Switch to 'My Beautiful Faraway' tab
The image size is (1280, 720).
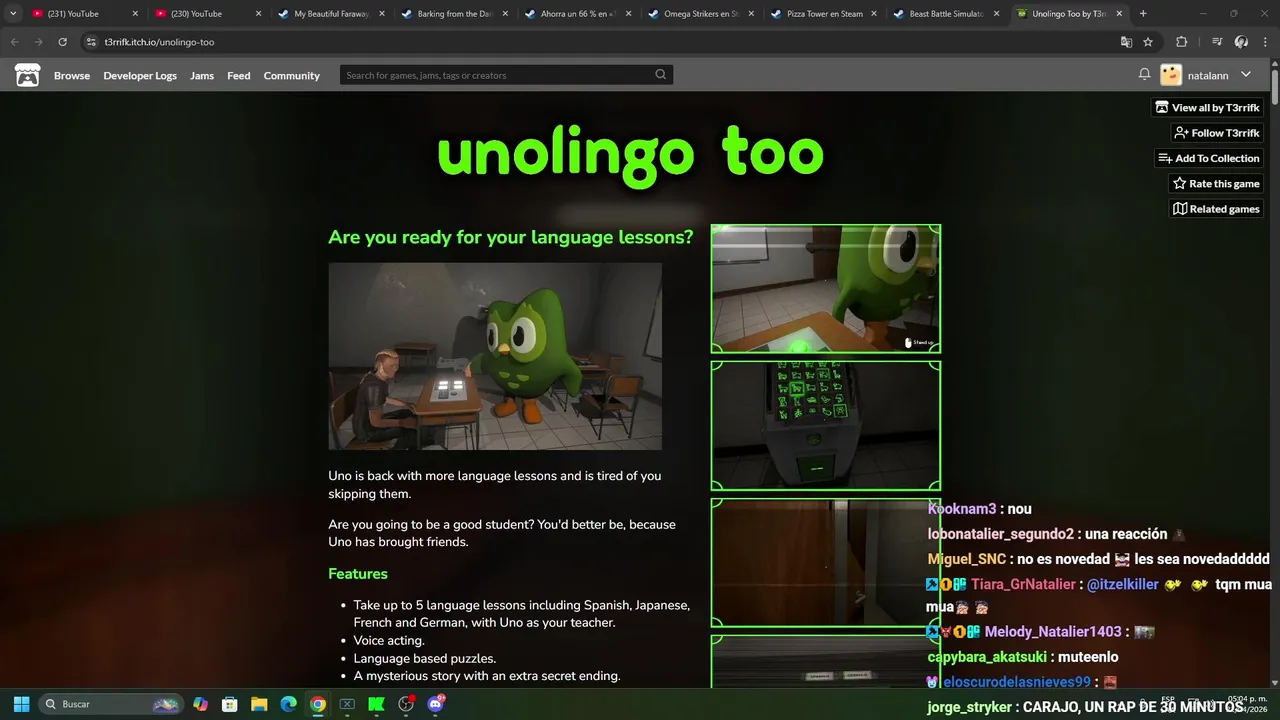pyautogui.click(x=331, y=14)
